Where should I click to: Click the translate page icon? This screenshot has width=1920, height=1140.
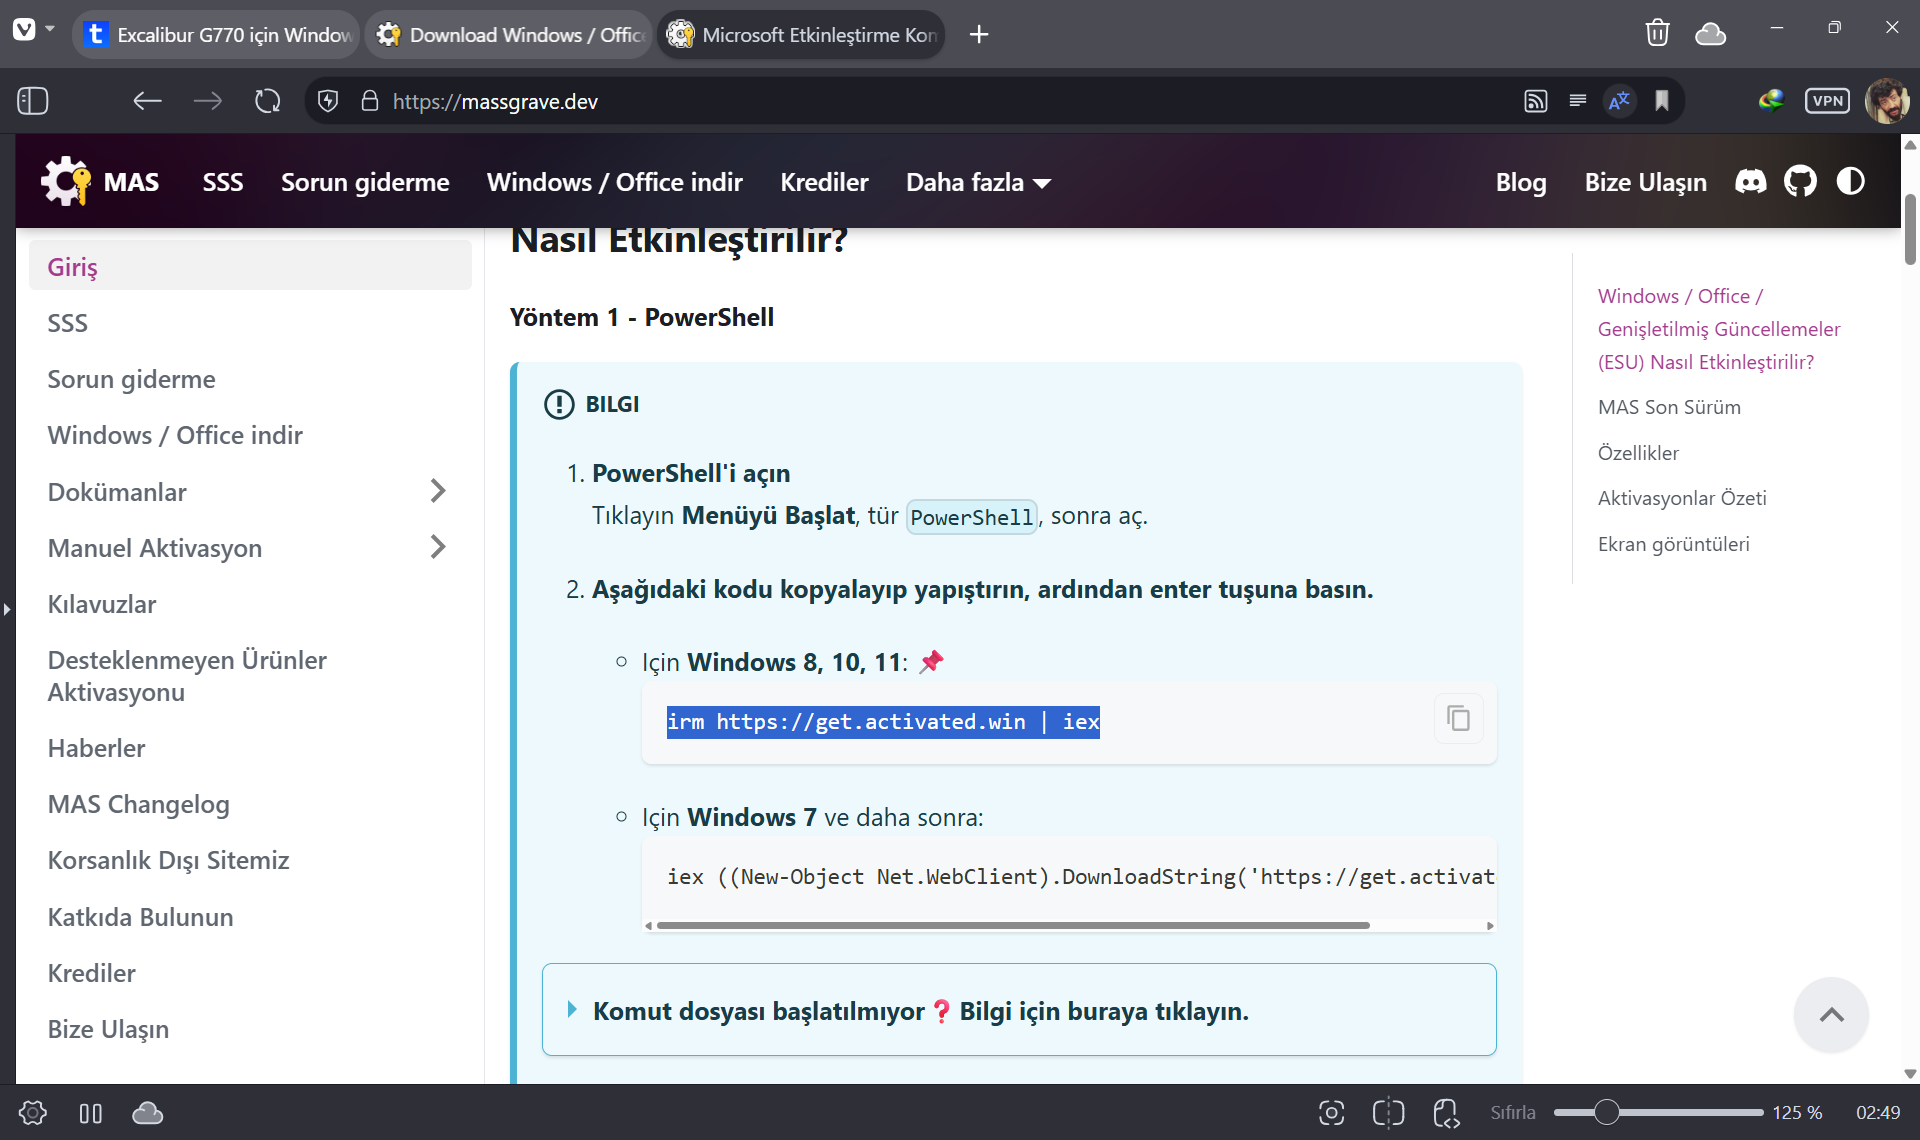1620,101
